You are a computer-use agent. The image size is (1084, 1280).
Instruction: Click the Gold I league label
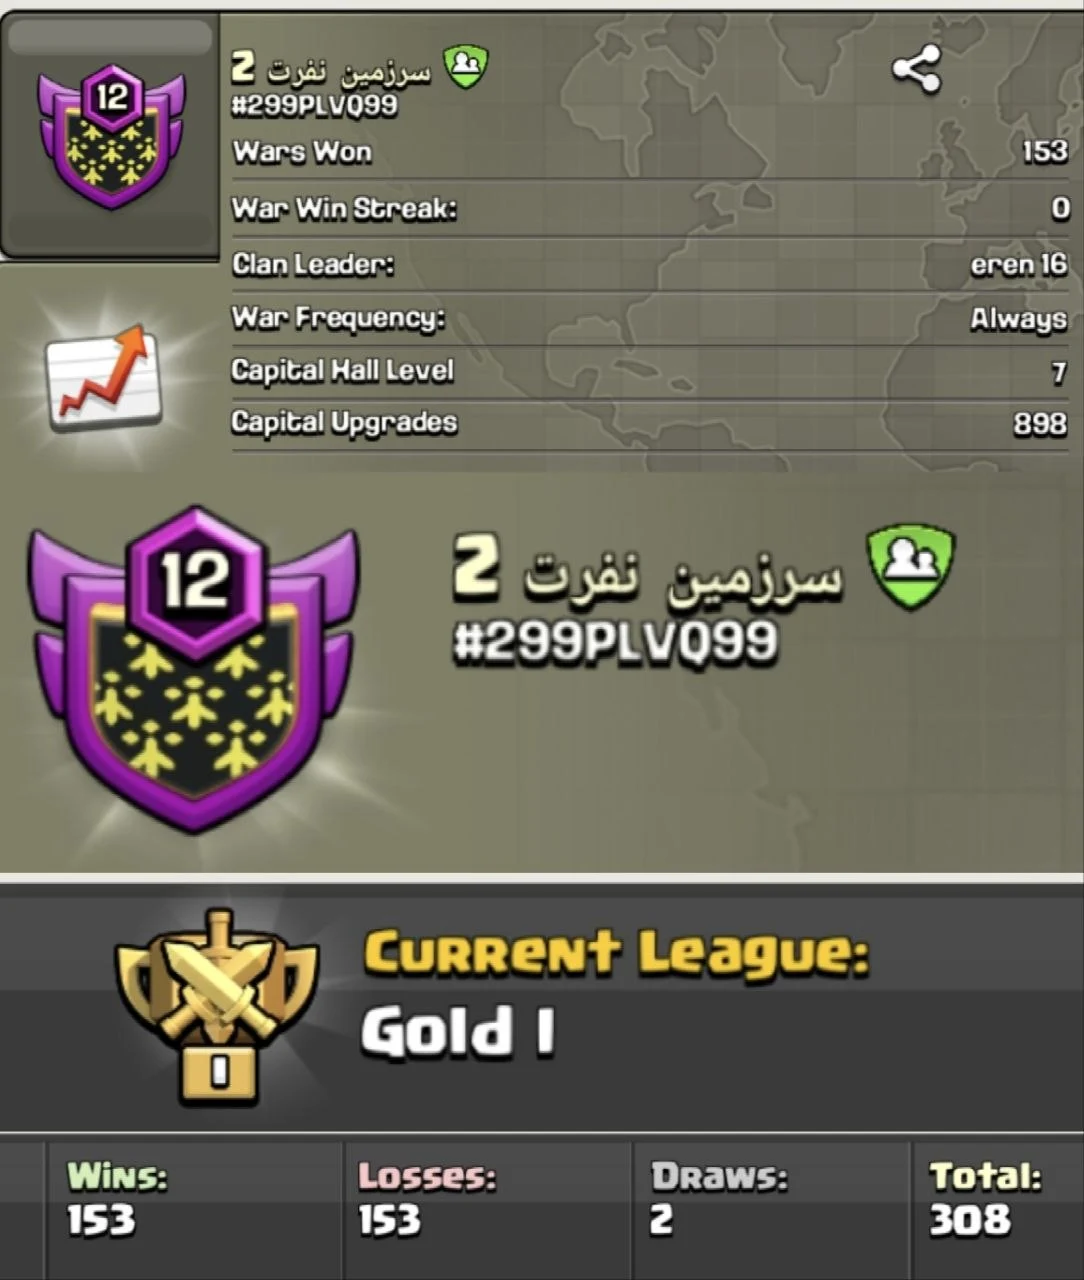coord(457,1032)
